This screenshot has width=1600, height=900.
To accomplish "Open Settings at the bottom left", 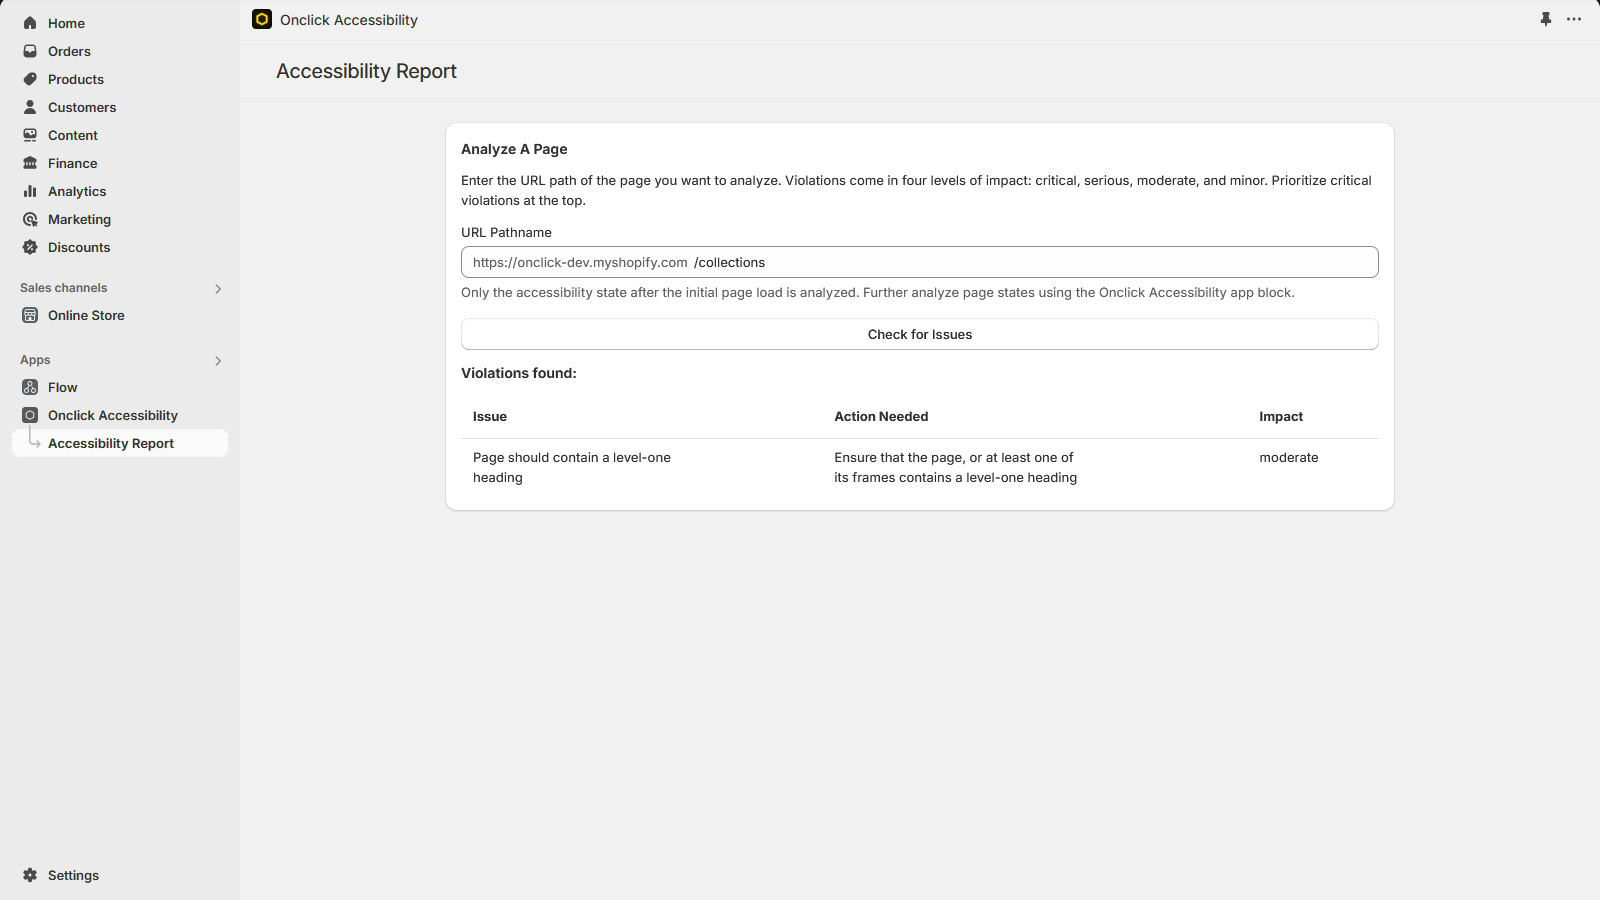I will click(x=29, y=875).
